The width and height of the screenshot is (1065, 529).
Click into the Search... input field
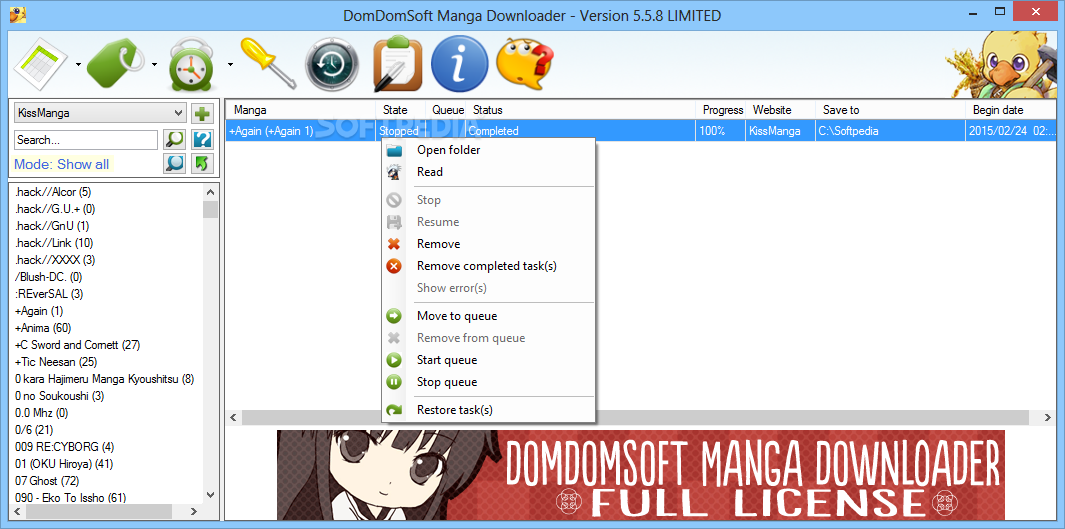tap(86, 140)
